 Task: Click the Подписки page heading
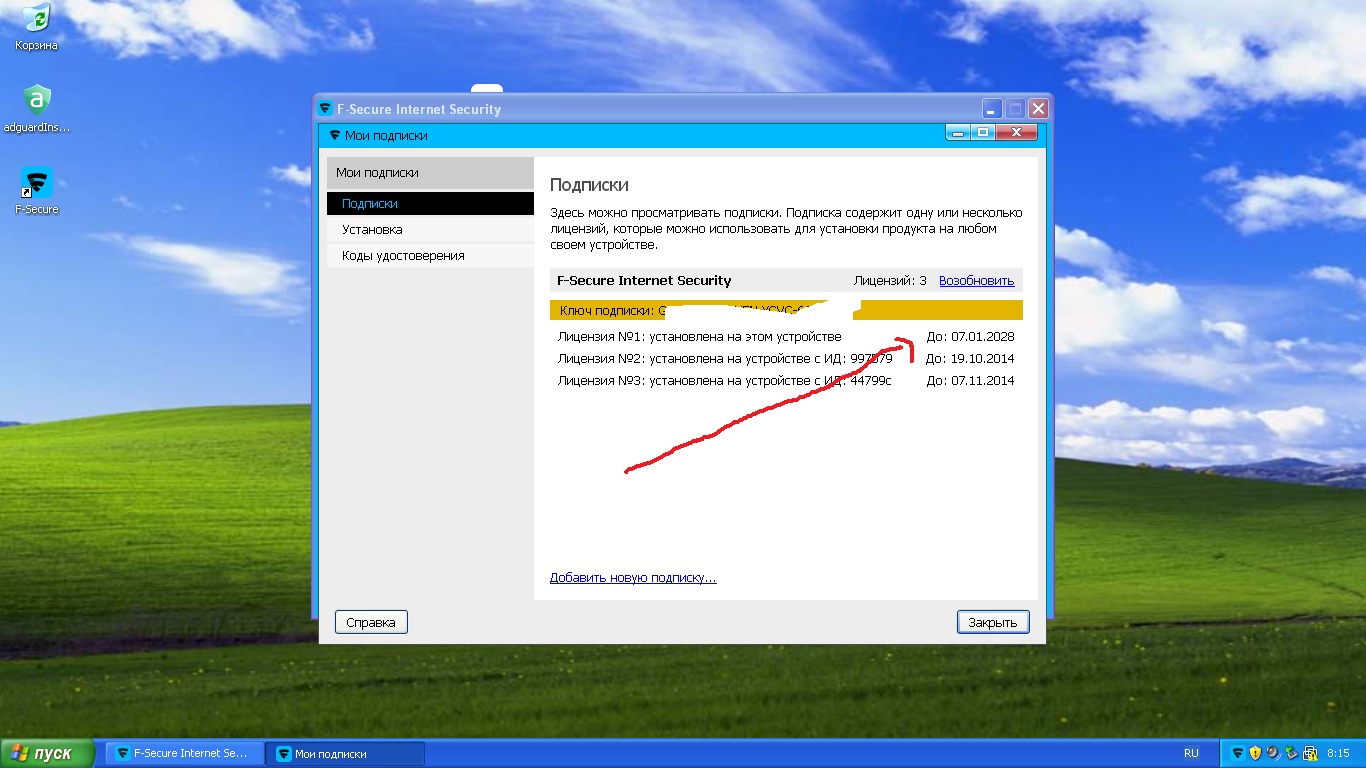click(589, 185)
